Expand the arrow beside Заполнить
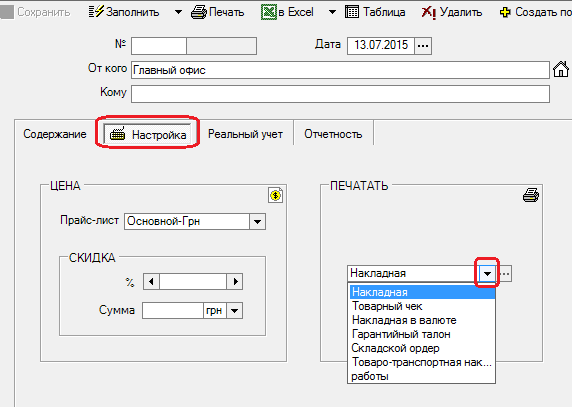The image size is (572, 407). (x=178, y=12)
